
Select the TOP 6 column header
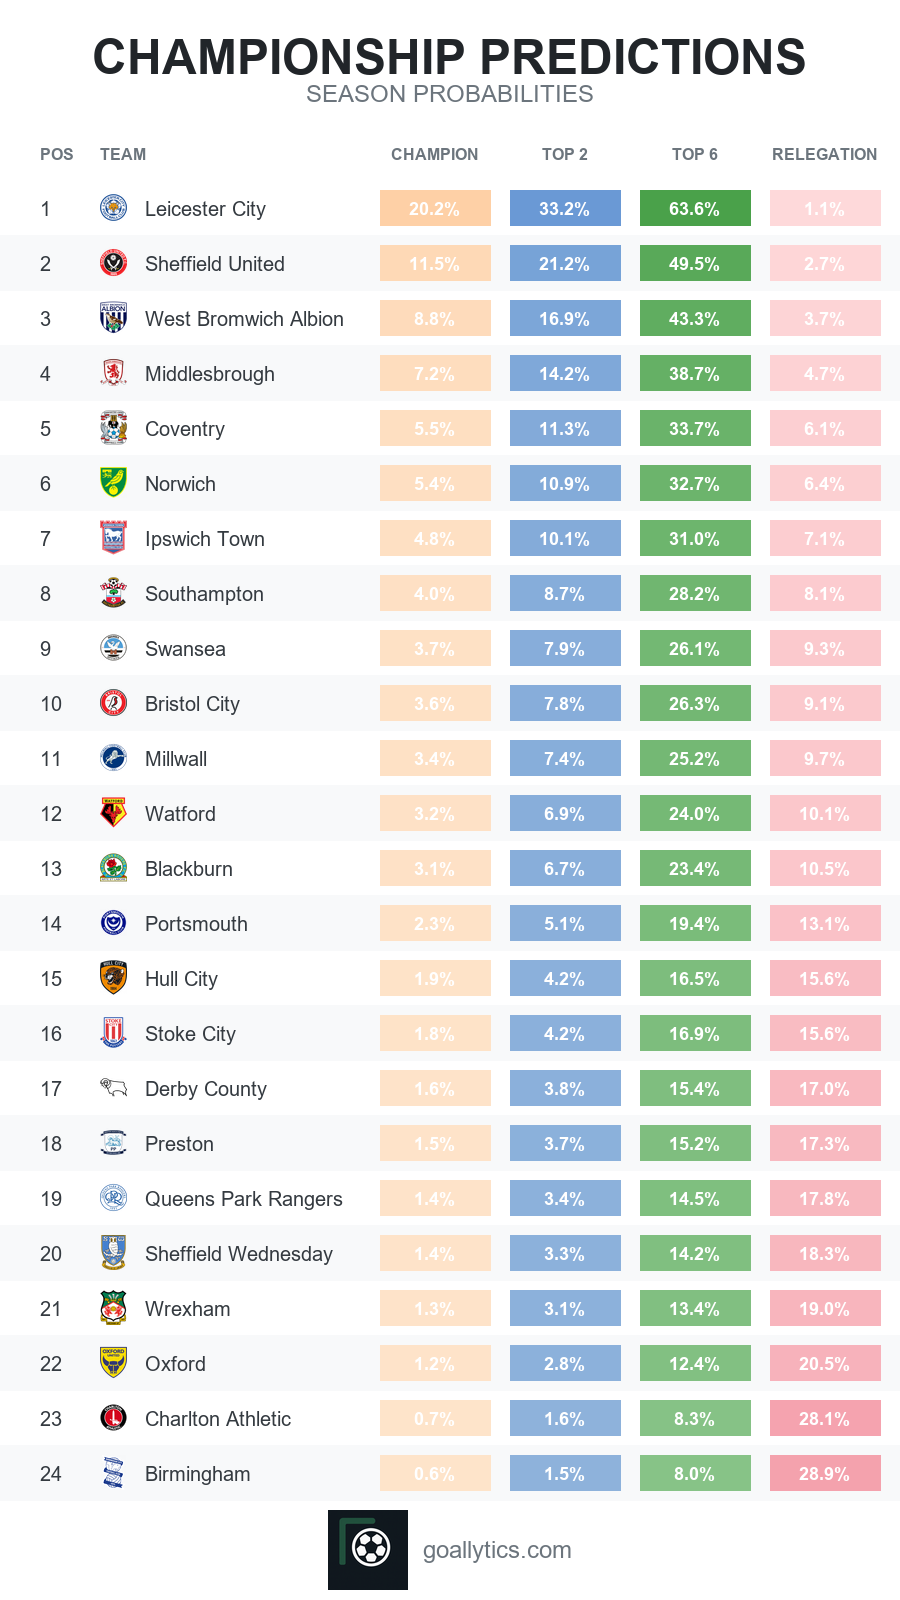pyautogui.click(x=695, y=154)
